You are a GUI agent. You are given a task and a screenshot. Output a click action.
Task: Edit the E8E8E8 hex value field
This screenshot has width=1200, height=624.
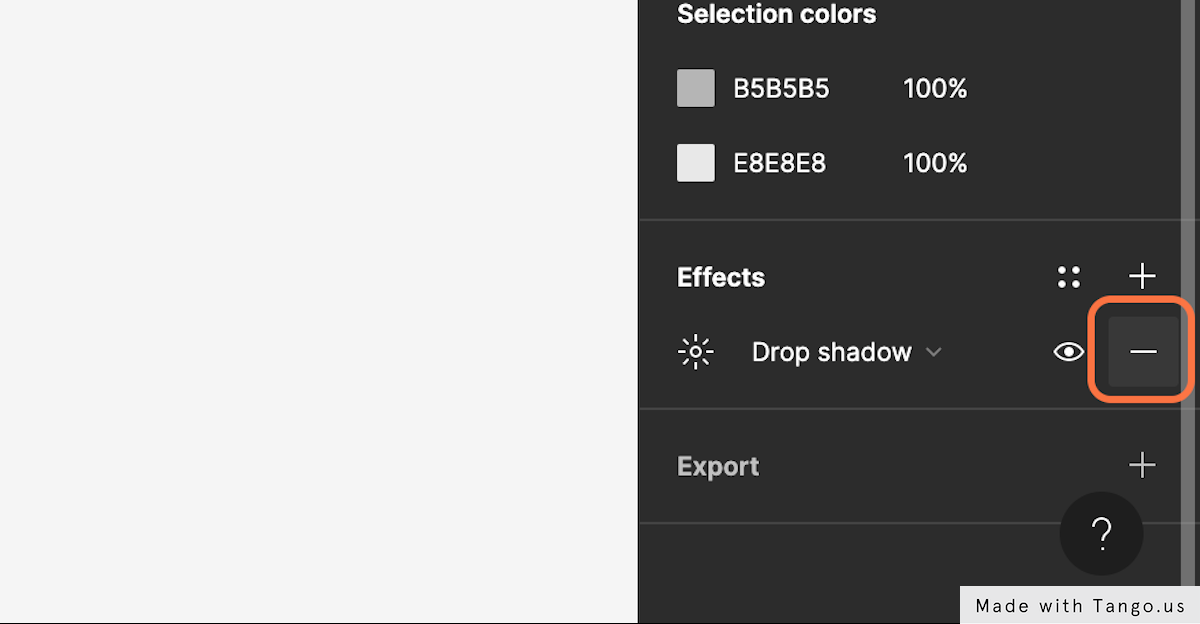780,163
